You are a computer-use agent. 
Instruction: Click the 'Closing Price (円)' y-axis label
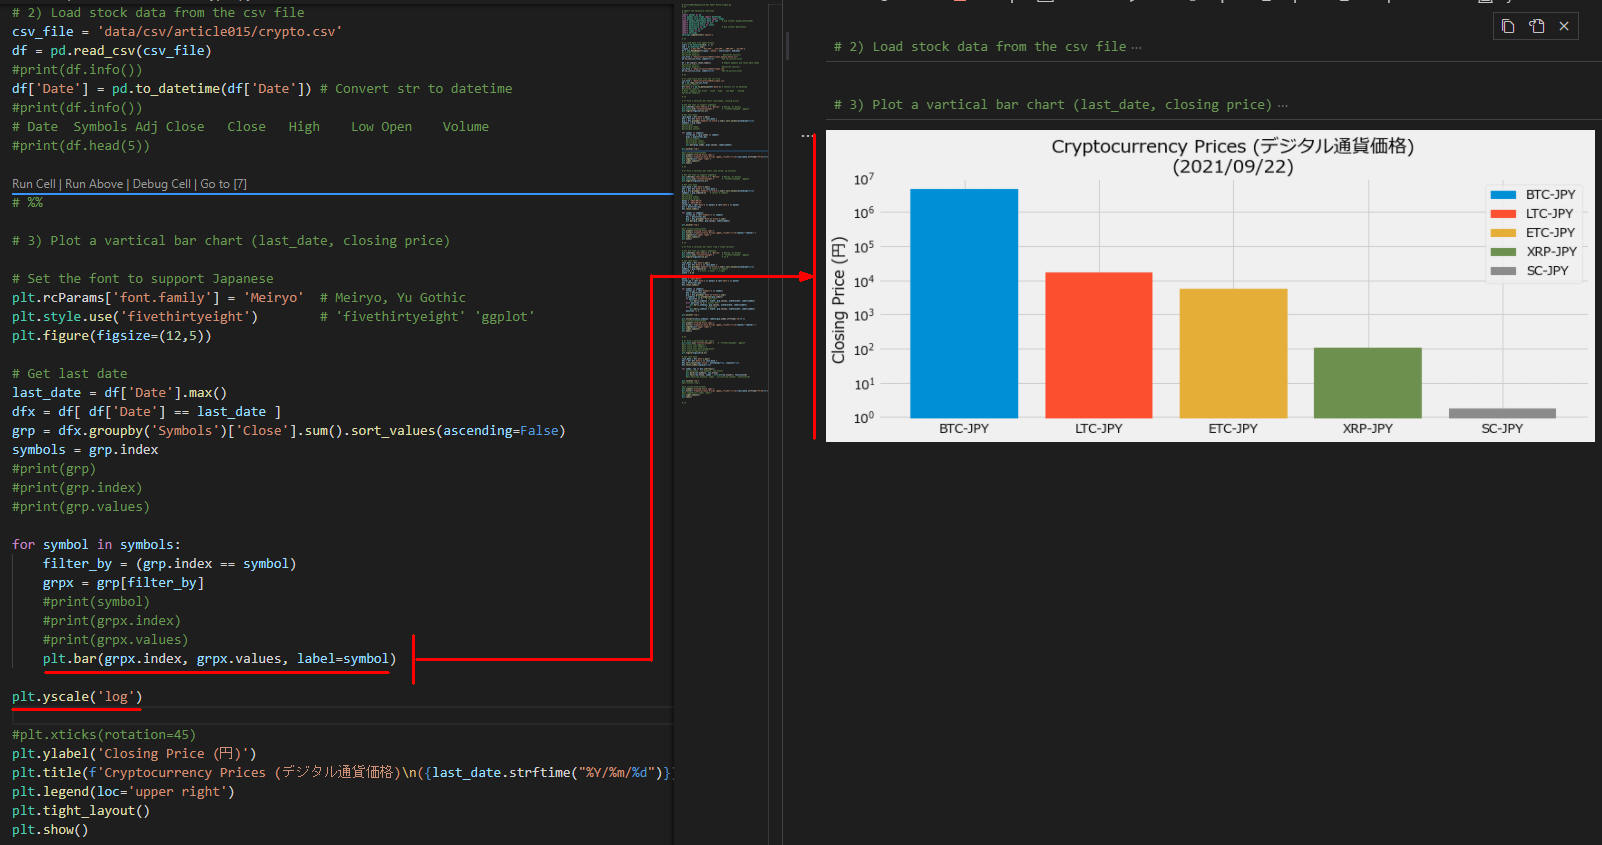(x=839, y=300)
